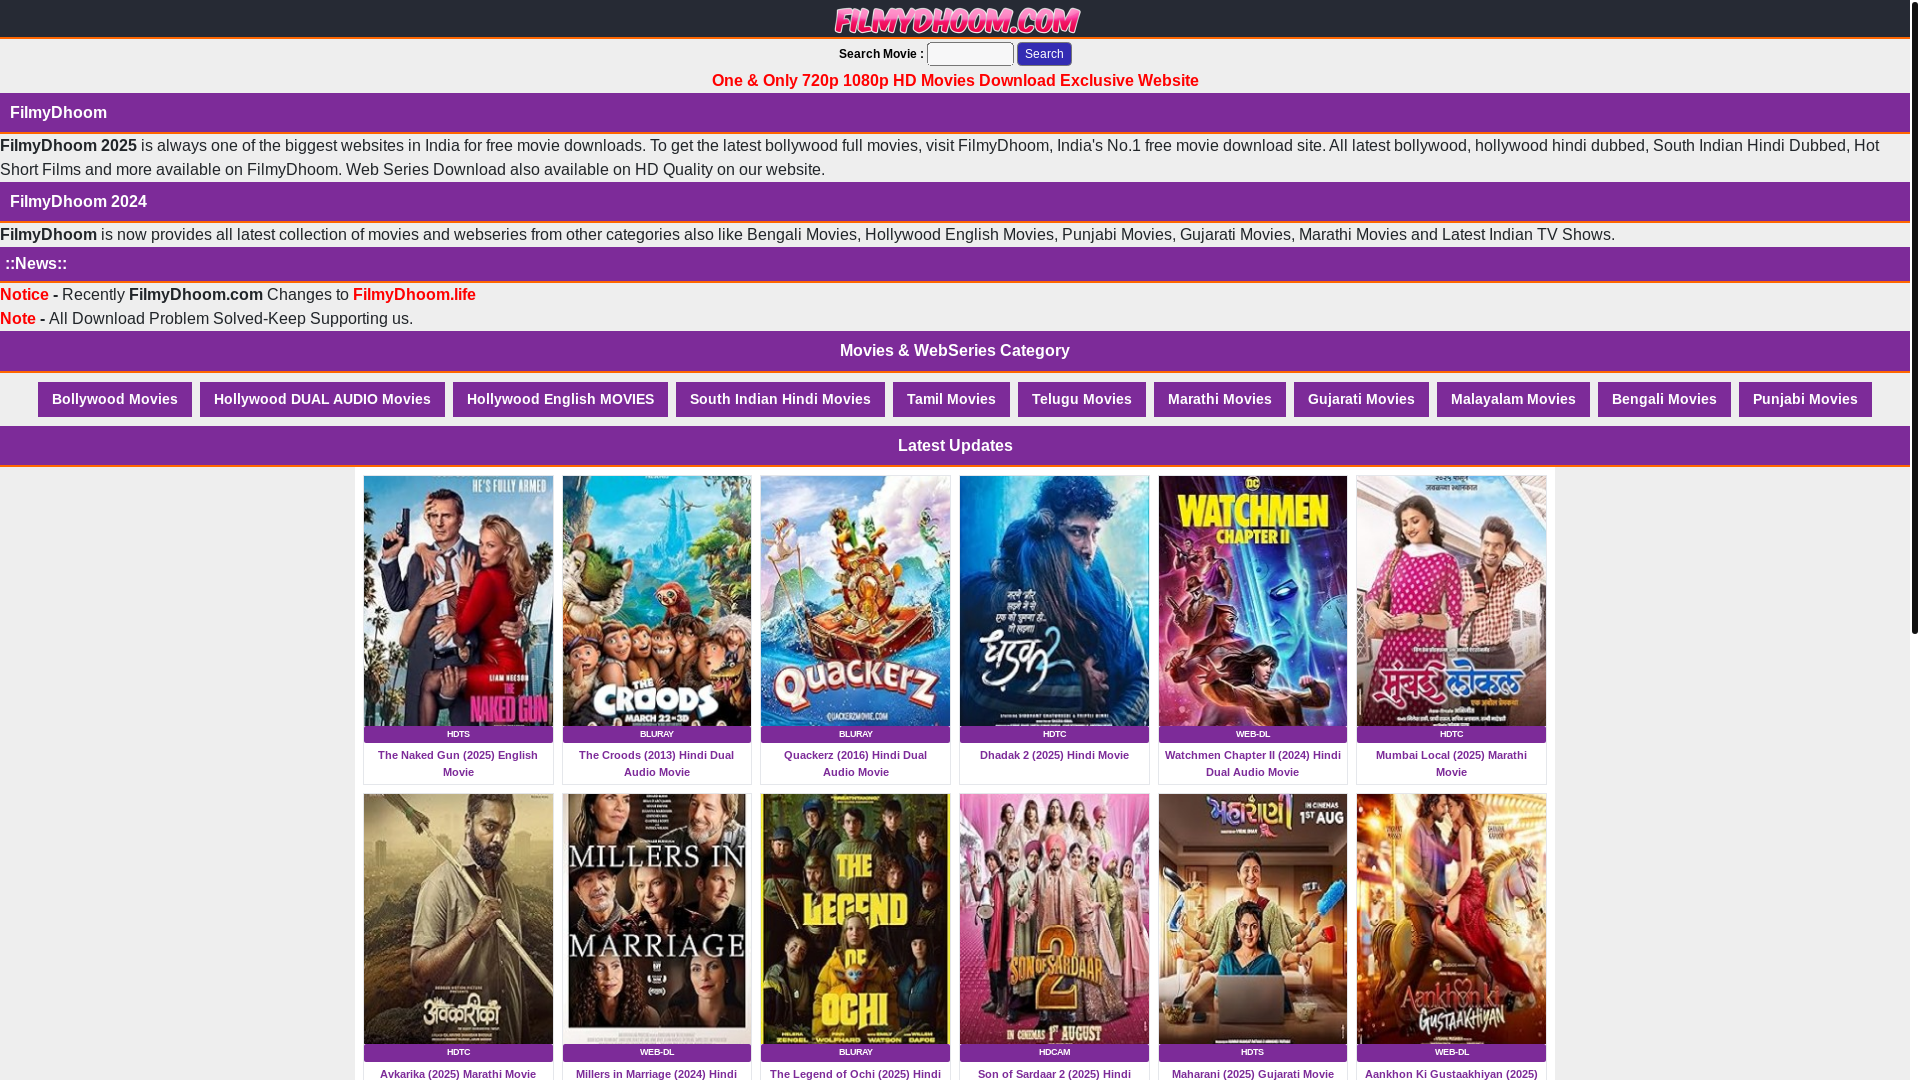Viewport: 1920px width, 1080px height.
Task: Click Aankhon Ki Gustaakhiyan (2025) title link
Action: pos(1451,1073)
